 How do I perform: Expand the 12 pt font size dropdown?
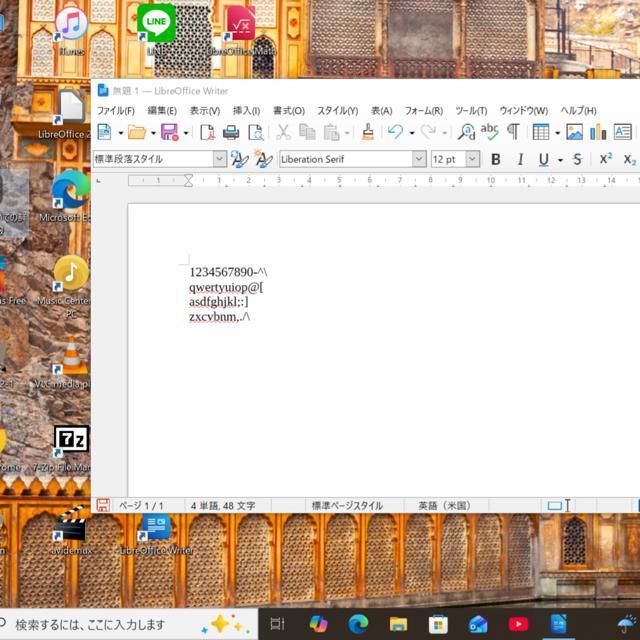[x=472, y=159]
